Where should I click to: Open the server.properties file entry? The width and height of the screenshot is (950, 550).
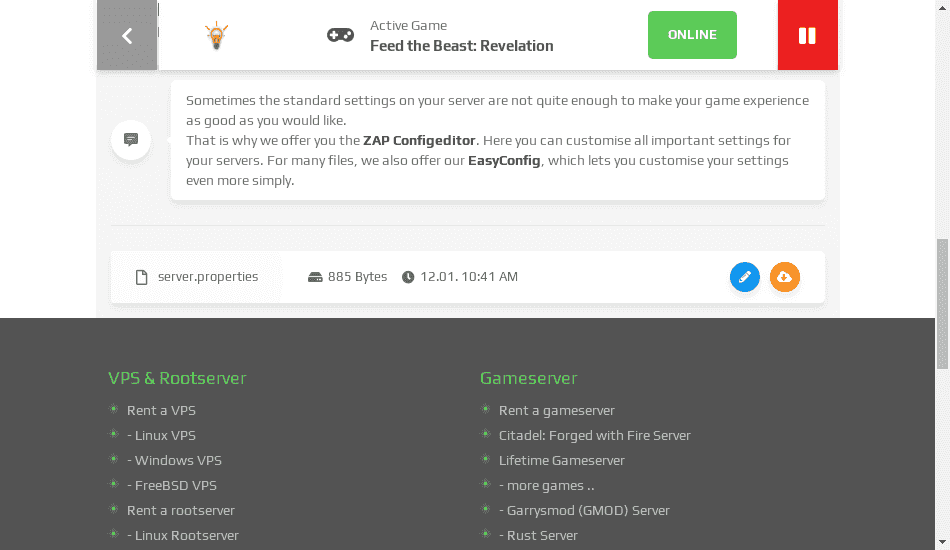(x=207, y=277)
